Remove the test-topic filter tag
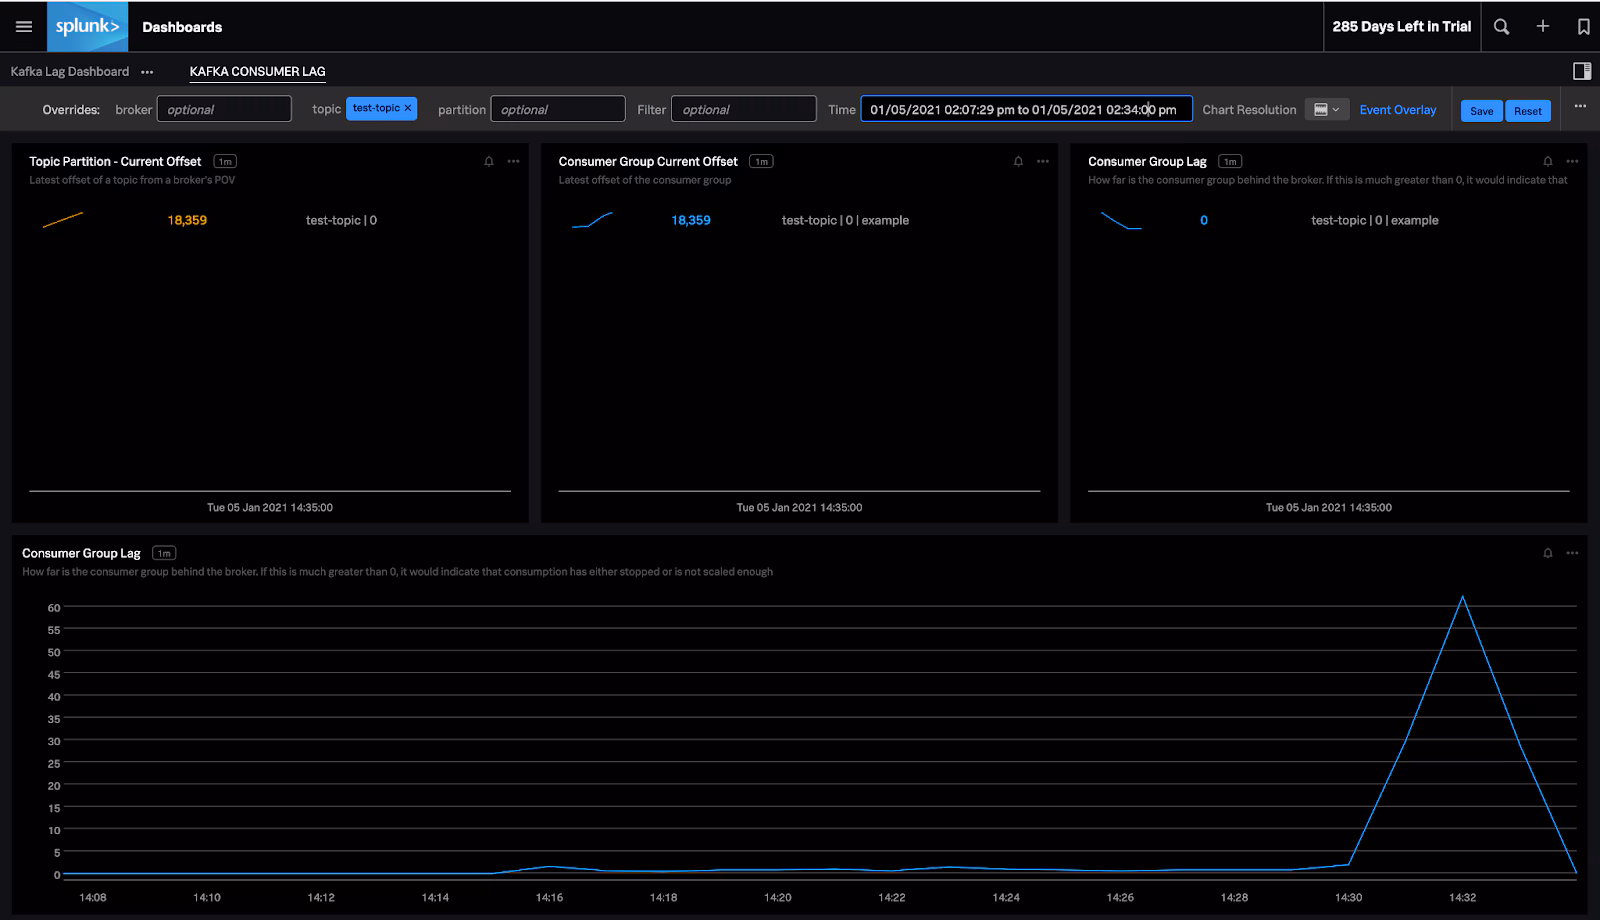Image resolution: width=1600 pixels, height=920 pixels. [x=408, y=108]
